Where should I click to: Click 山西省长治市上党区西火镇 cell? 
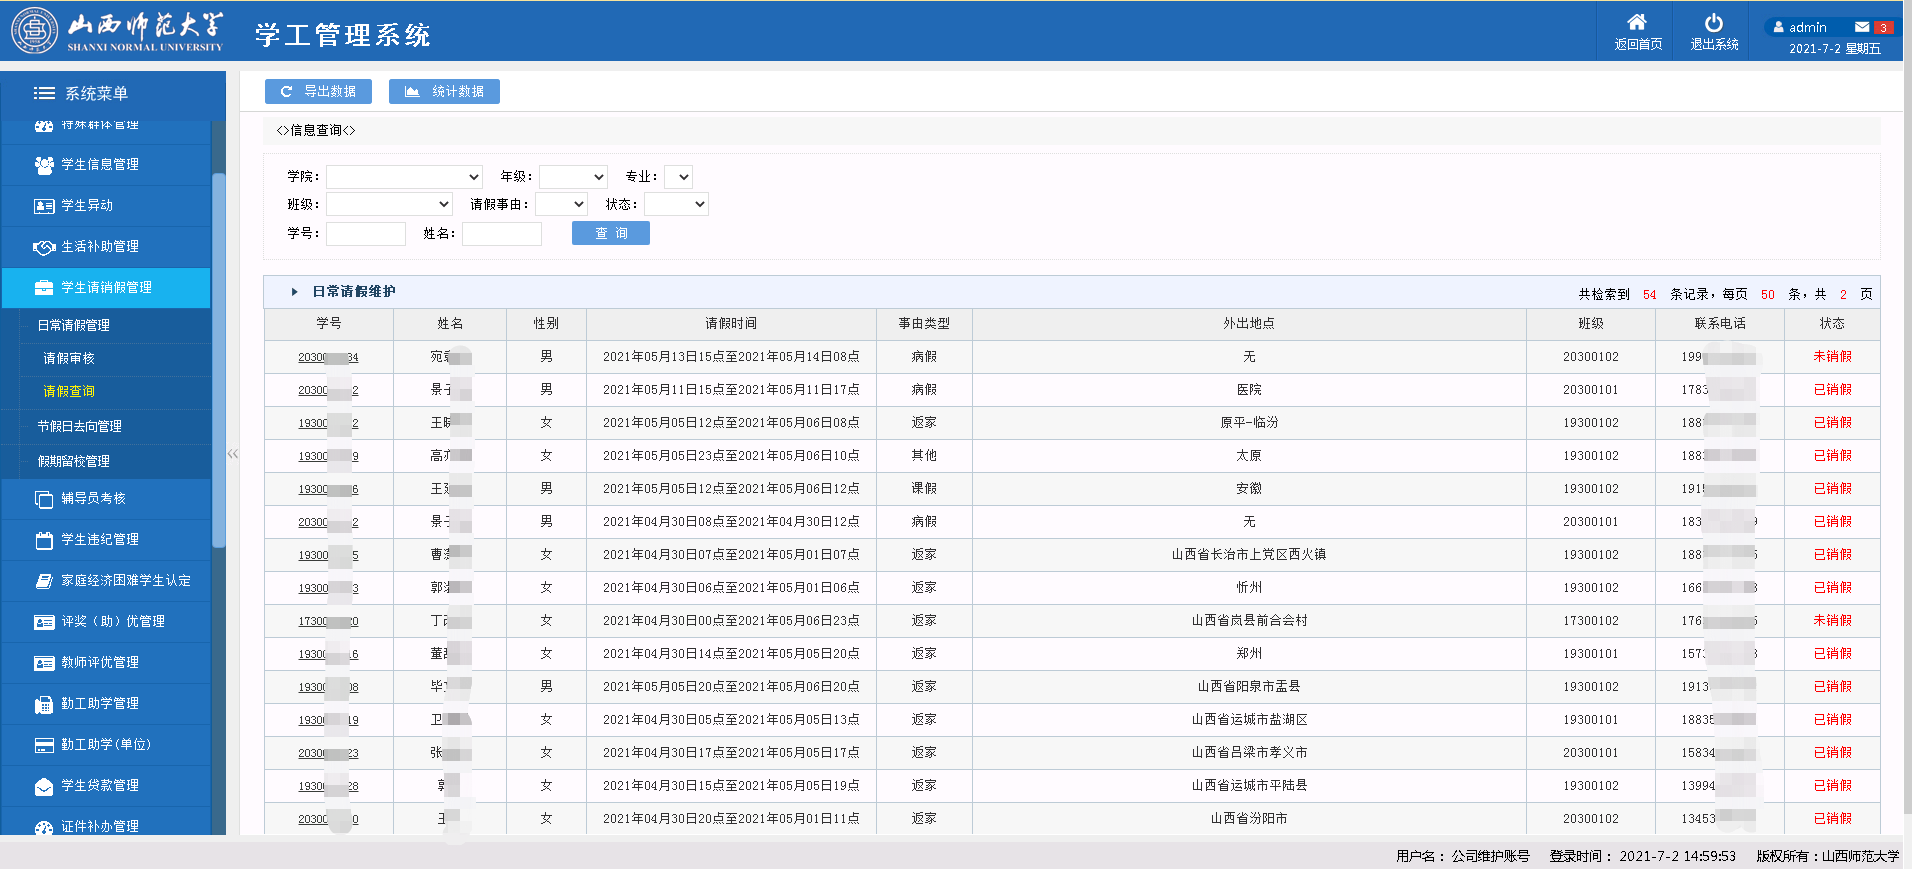point(1249,555)
